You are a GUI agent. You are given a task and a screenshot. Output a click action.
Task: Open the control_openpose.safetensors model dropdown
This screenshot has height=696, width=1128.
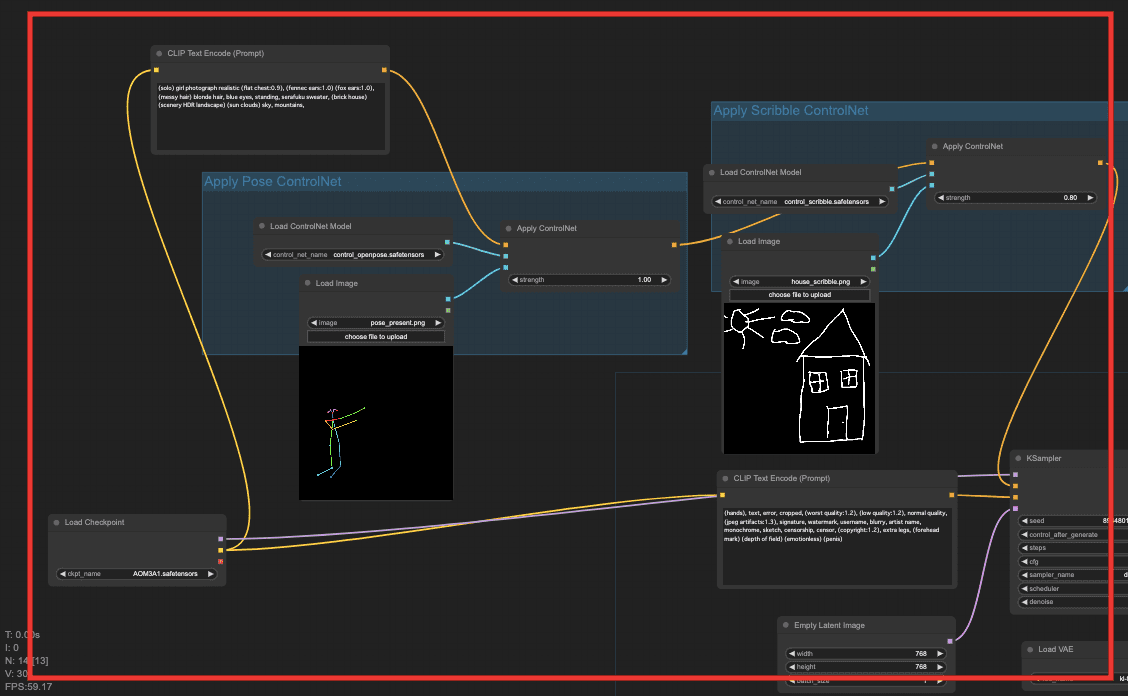click(x=352, y=255)
